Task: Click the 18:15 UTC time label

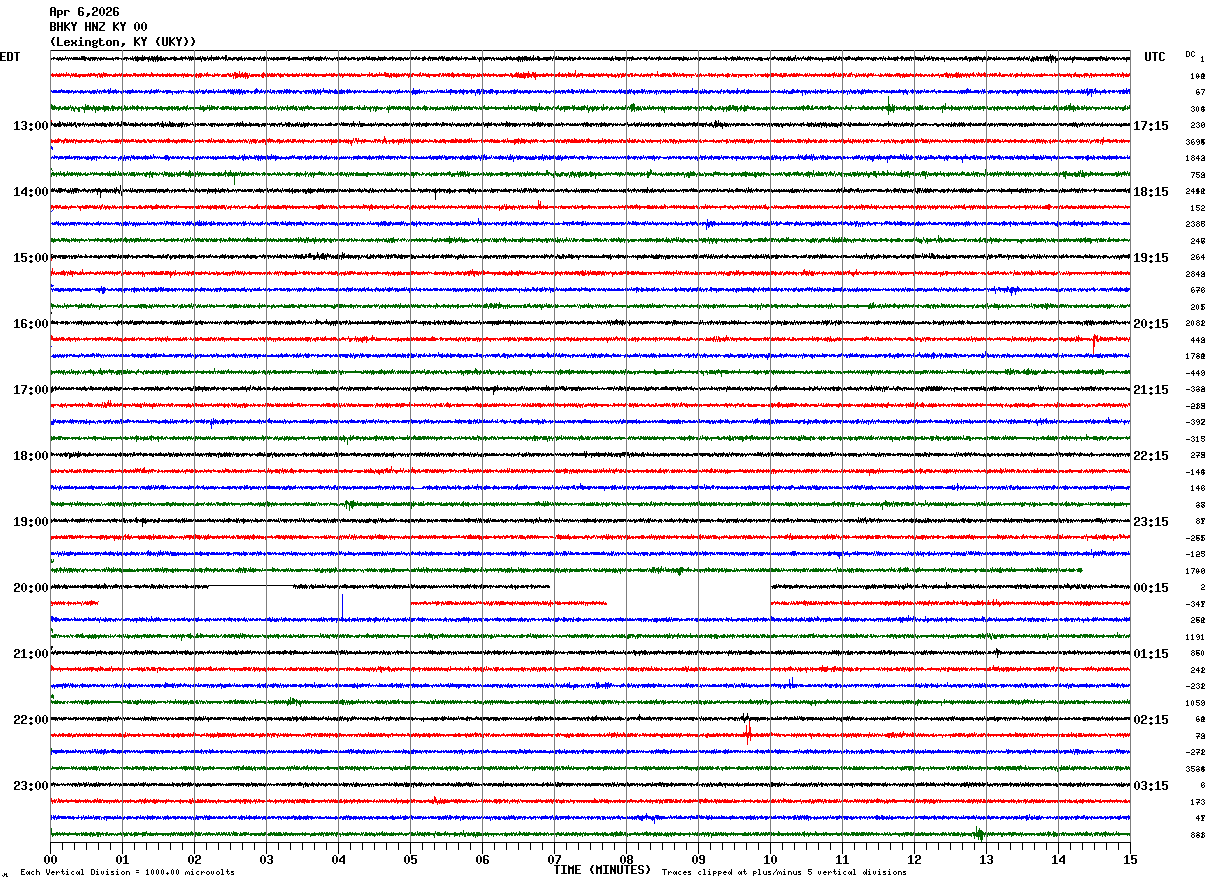Action: pyautogui.click(x=1151, y=192)
